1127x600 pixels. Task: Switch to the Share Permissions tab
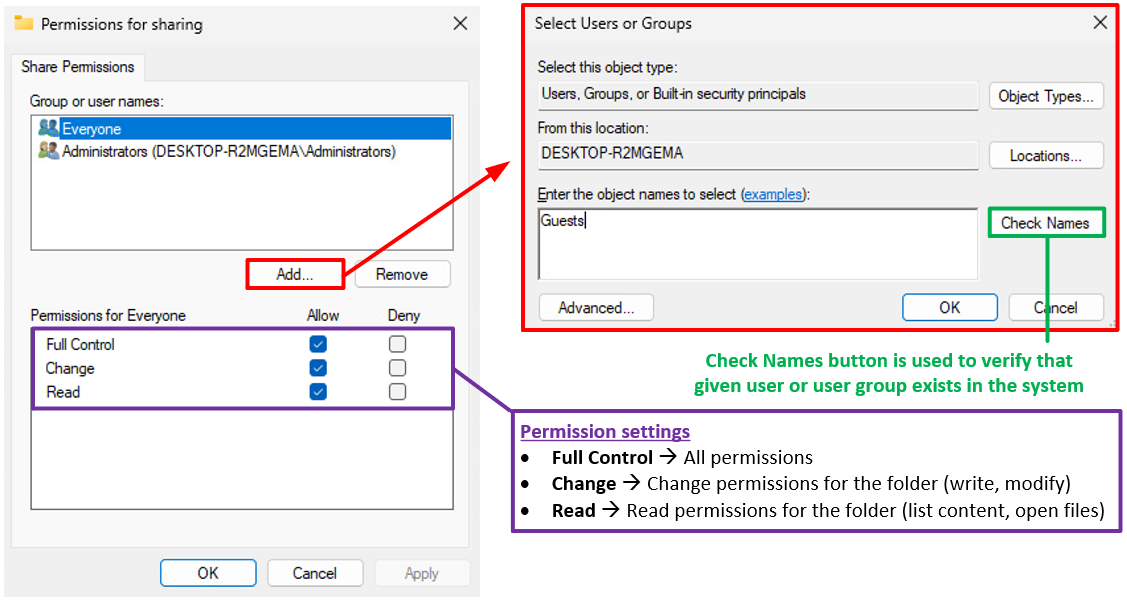coord(78,67)
